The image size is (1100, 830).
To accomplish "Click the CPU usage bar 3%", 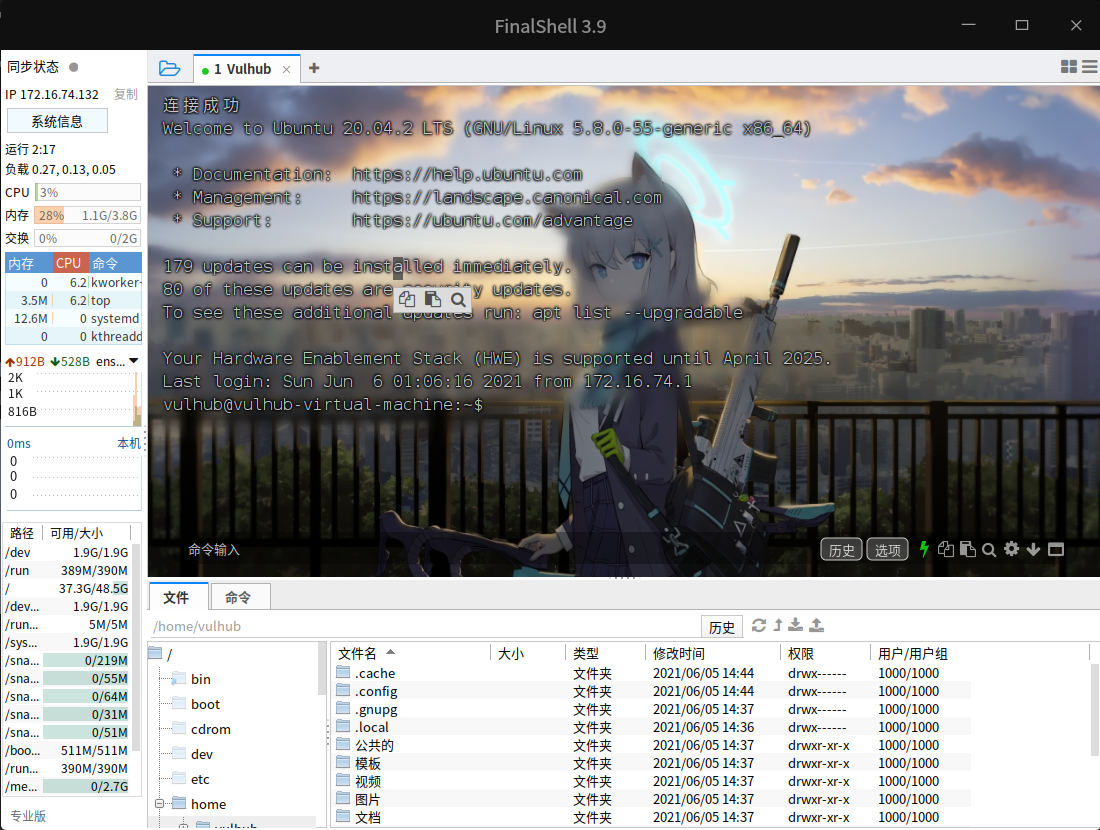I will pos(88,192).
